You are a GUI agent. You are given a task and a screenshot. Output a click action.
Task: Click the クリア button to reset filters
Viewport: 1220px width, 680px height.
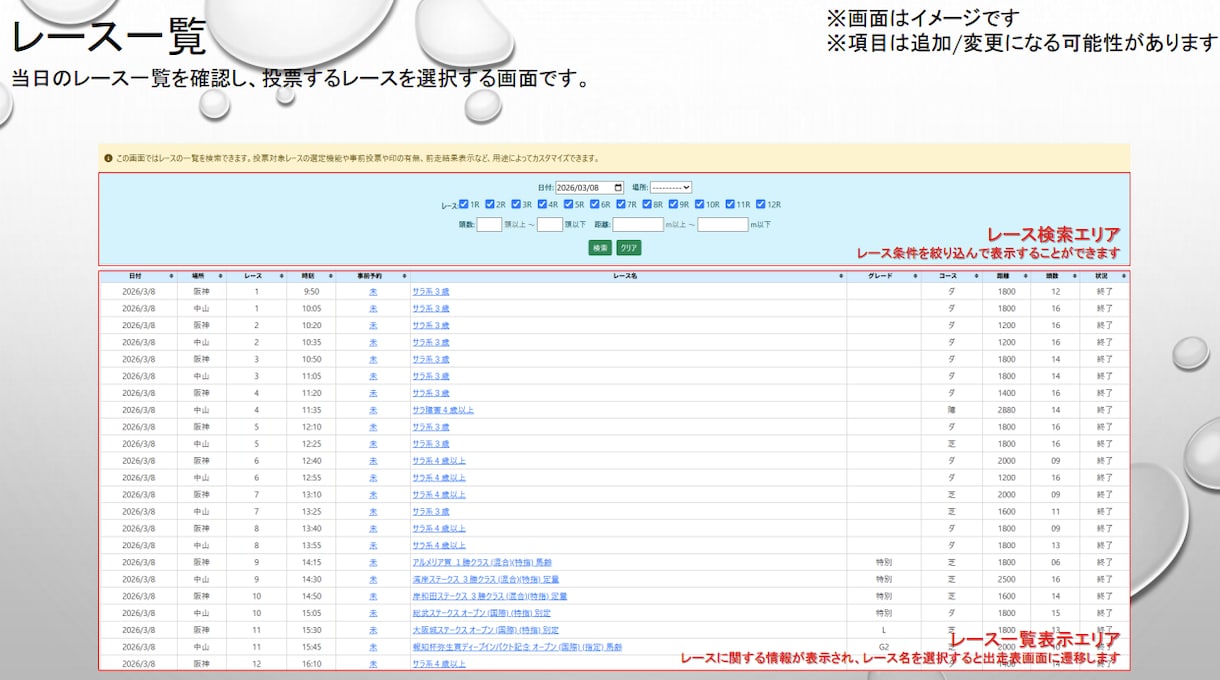[628, 248]
